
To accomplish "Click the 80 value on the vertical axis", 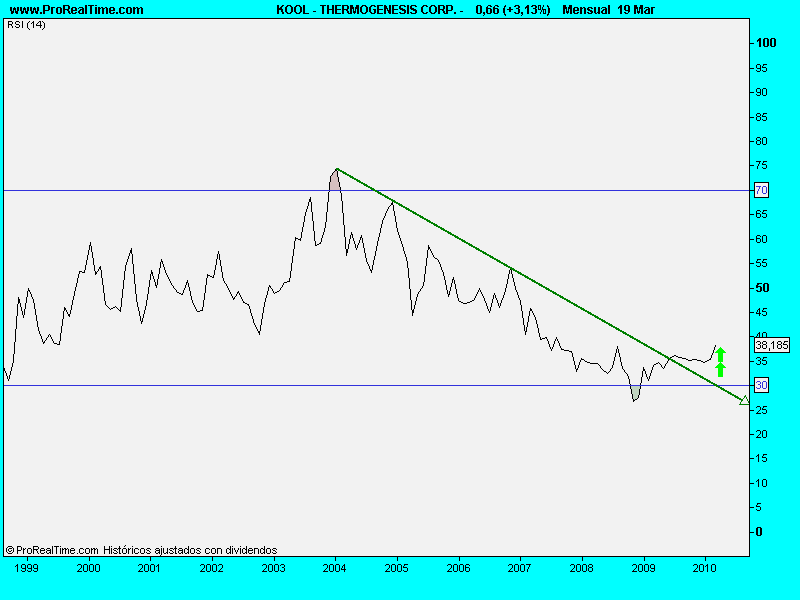I will pyautogui.click(x=761, y=141).
